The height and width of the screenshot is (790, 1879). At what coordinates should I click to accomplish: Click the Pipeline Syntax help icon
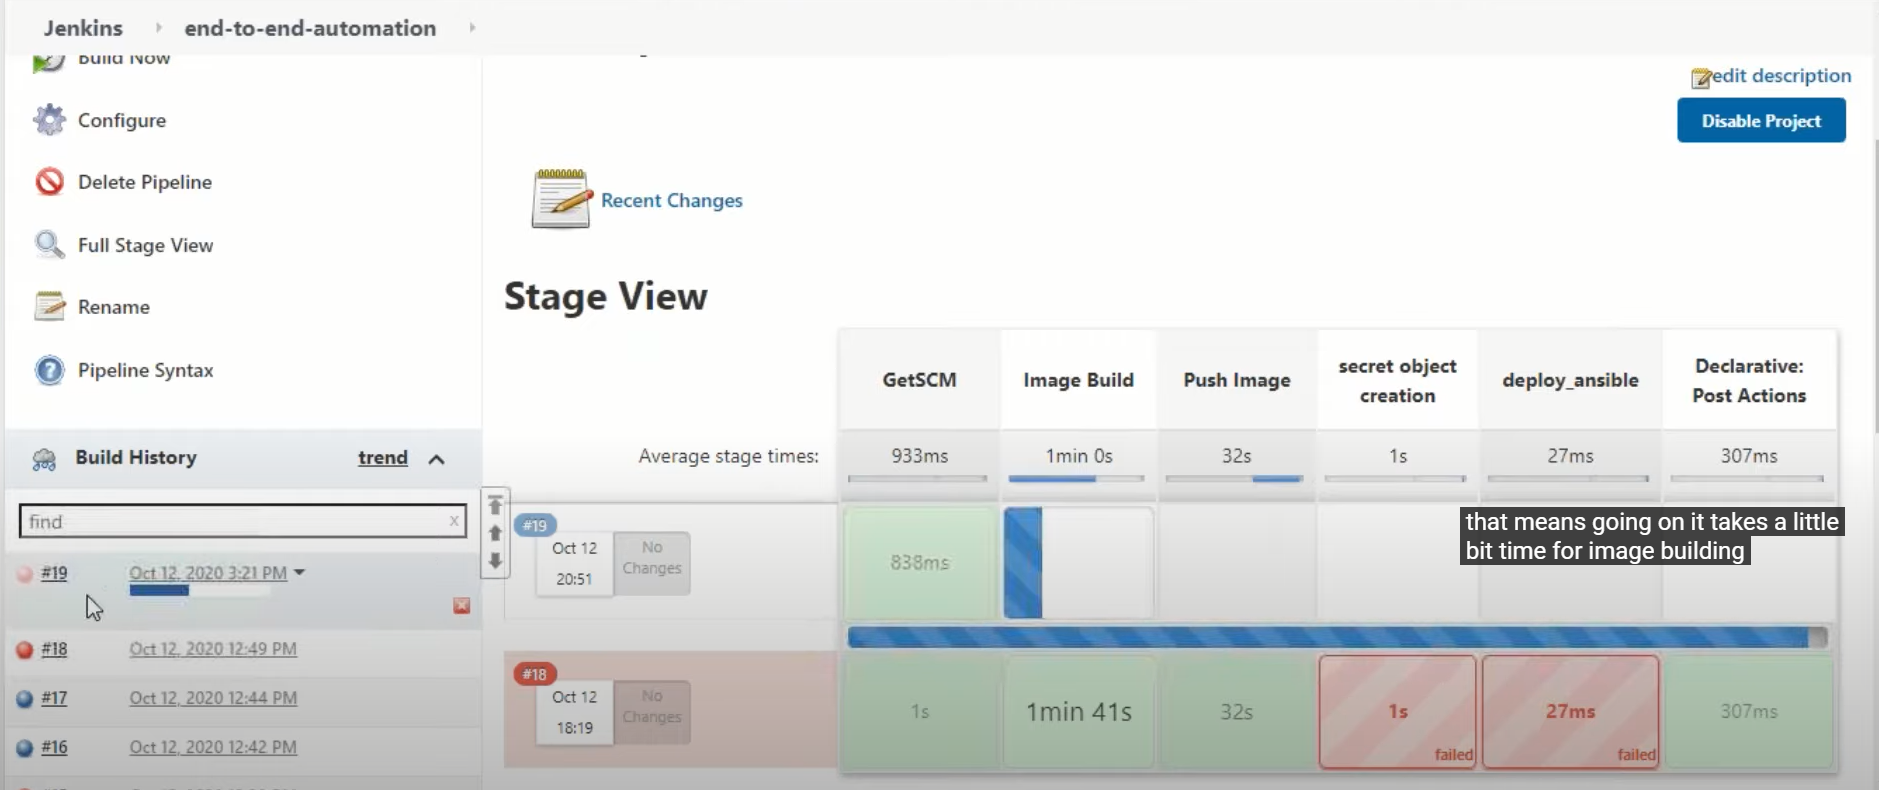pyautogui.click(x=49, y=370)
